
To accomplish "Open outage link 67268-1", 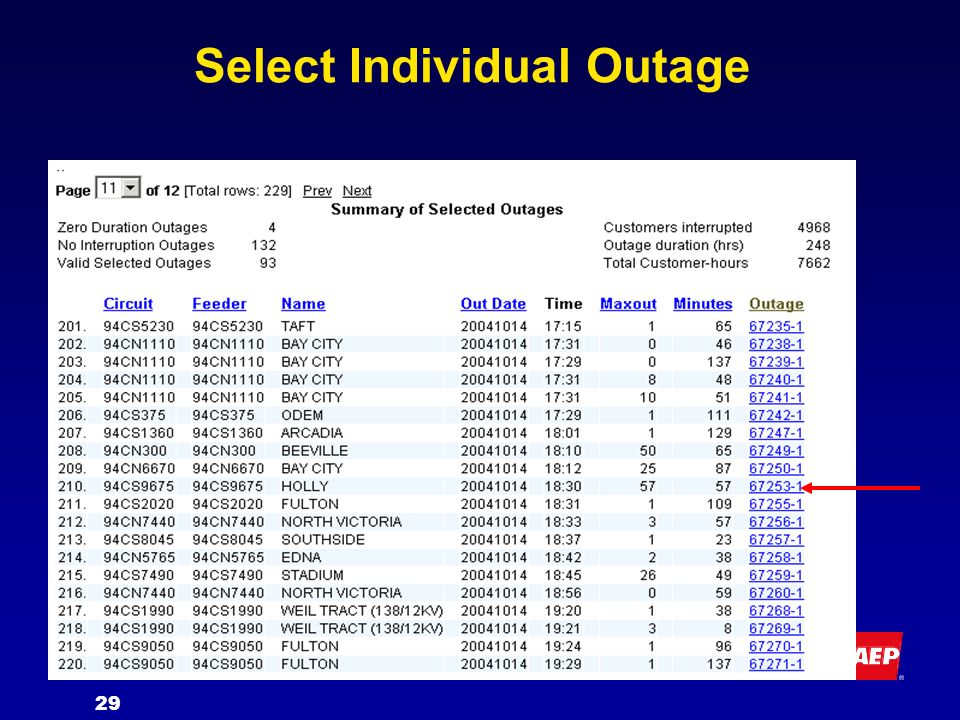I will click(776, 610).
